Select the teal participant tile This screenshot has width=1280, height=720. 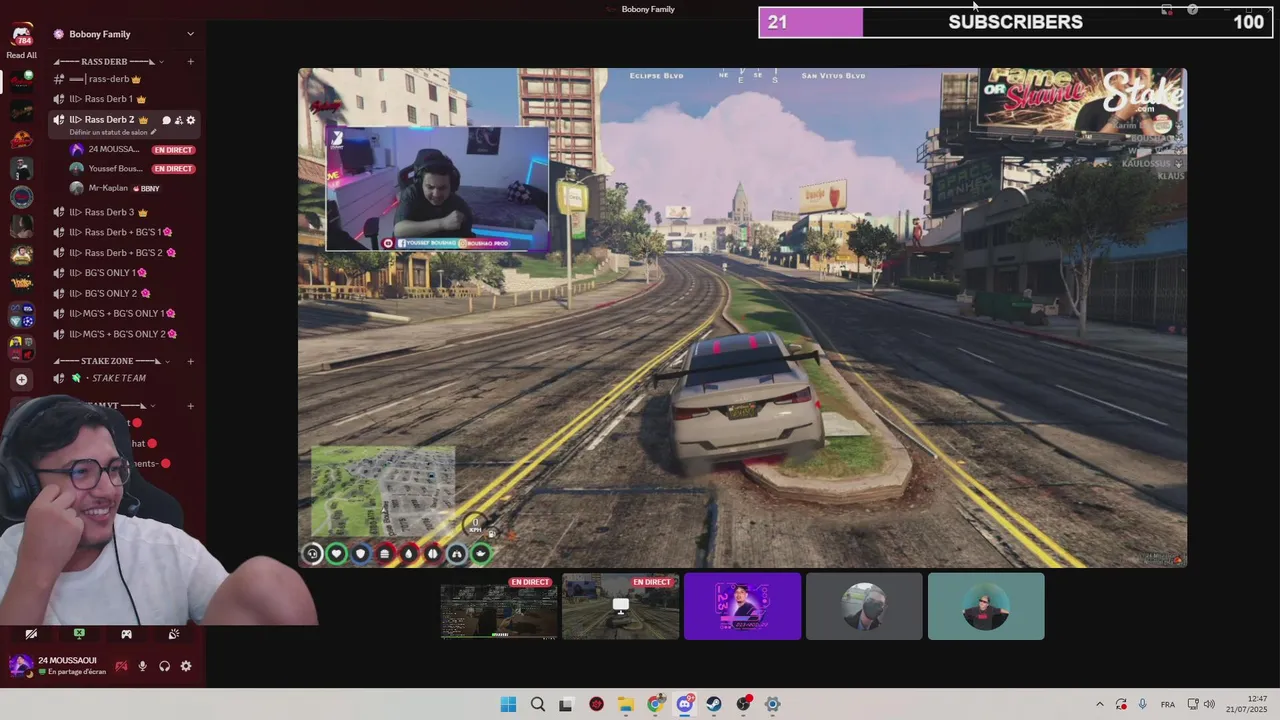986,606
